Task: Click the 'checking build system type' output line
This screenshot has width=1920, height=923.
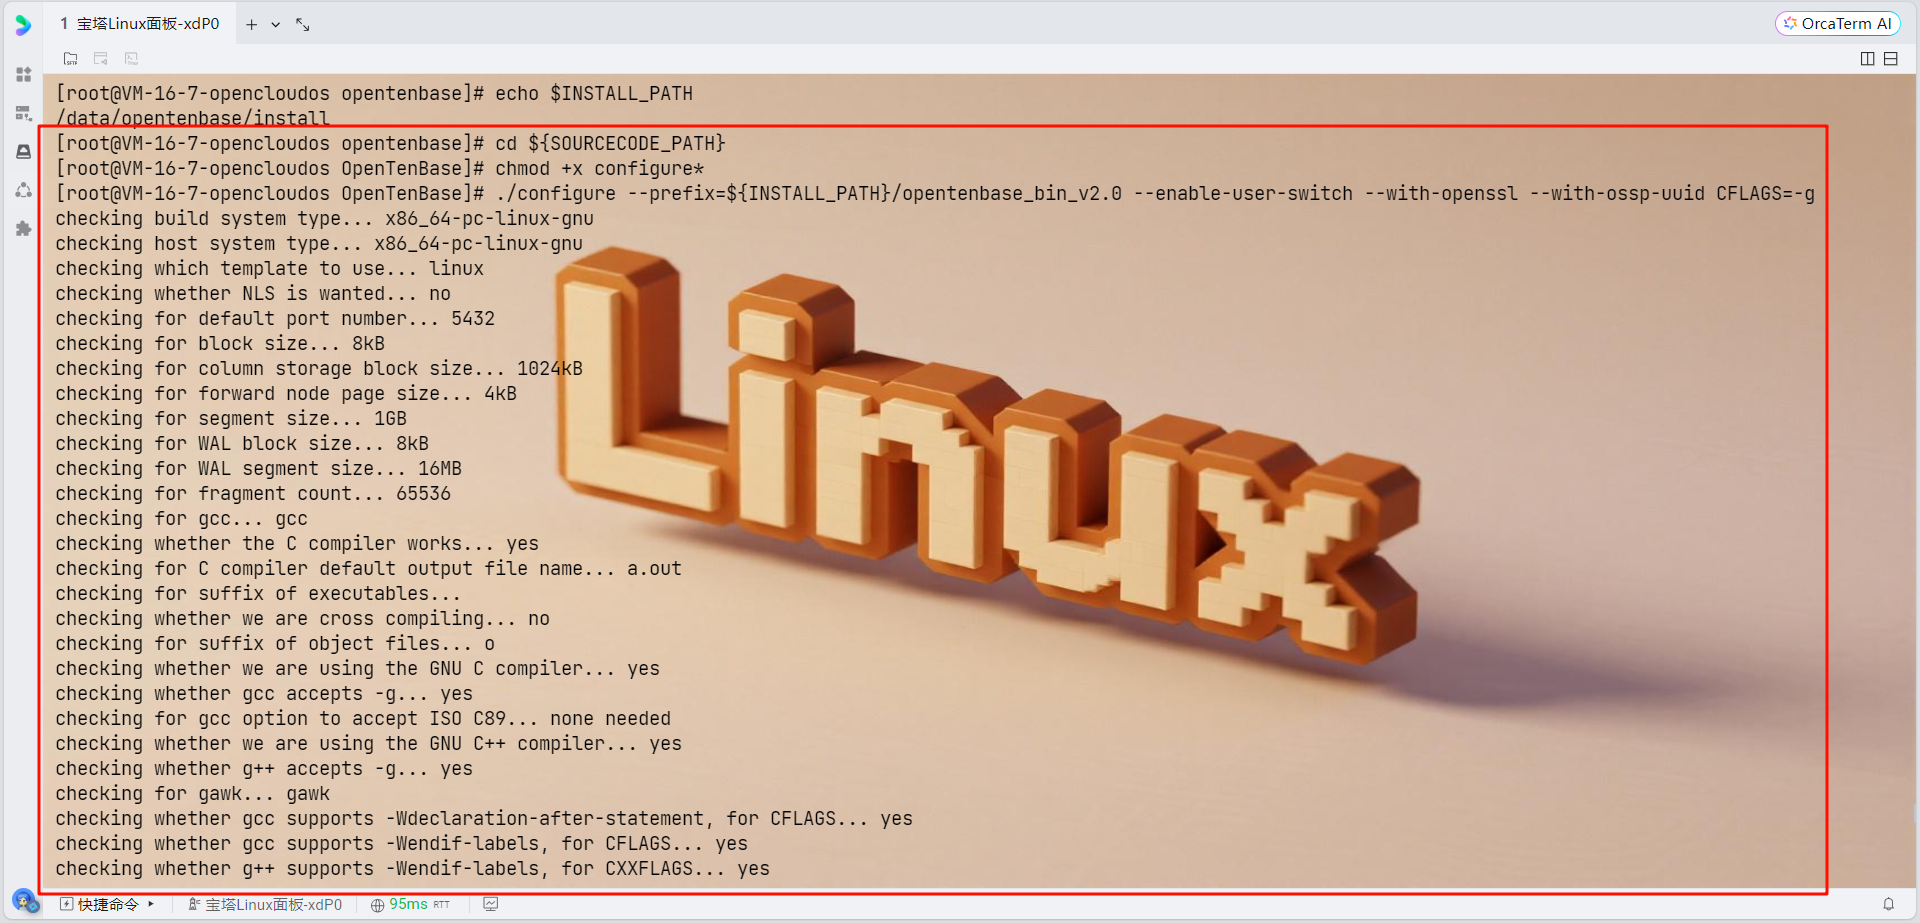Action: [325, 219]
